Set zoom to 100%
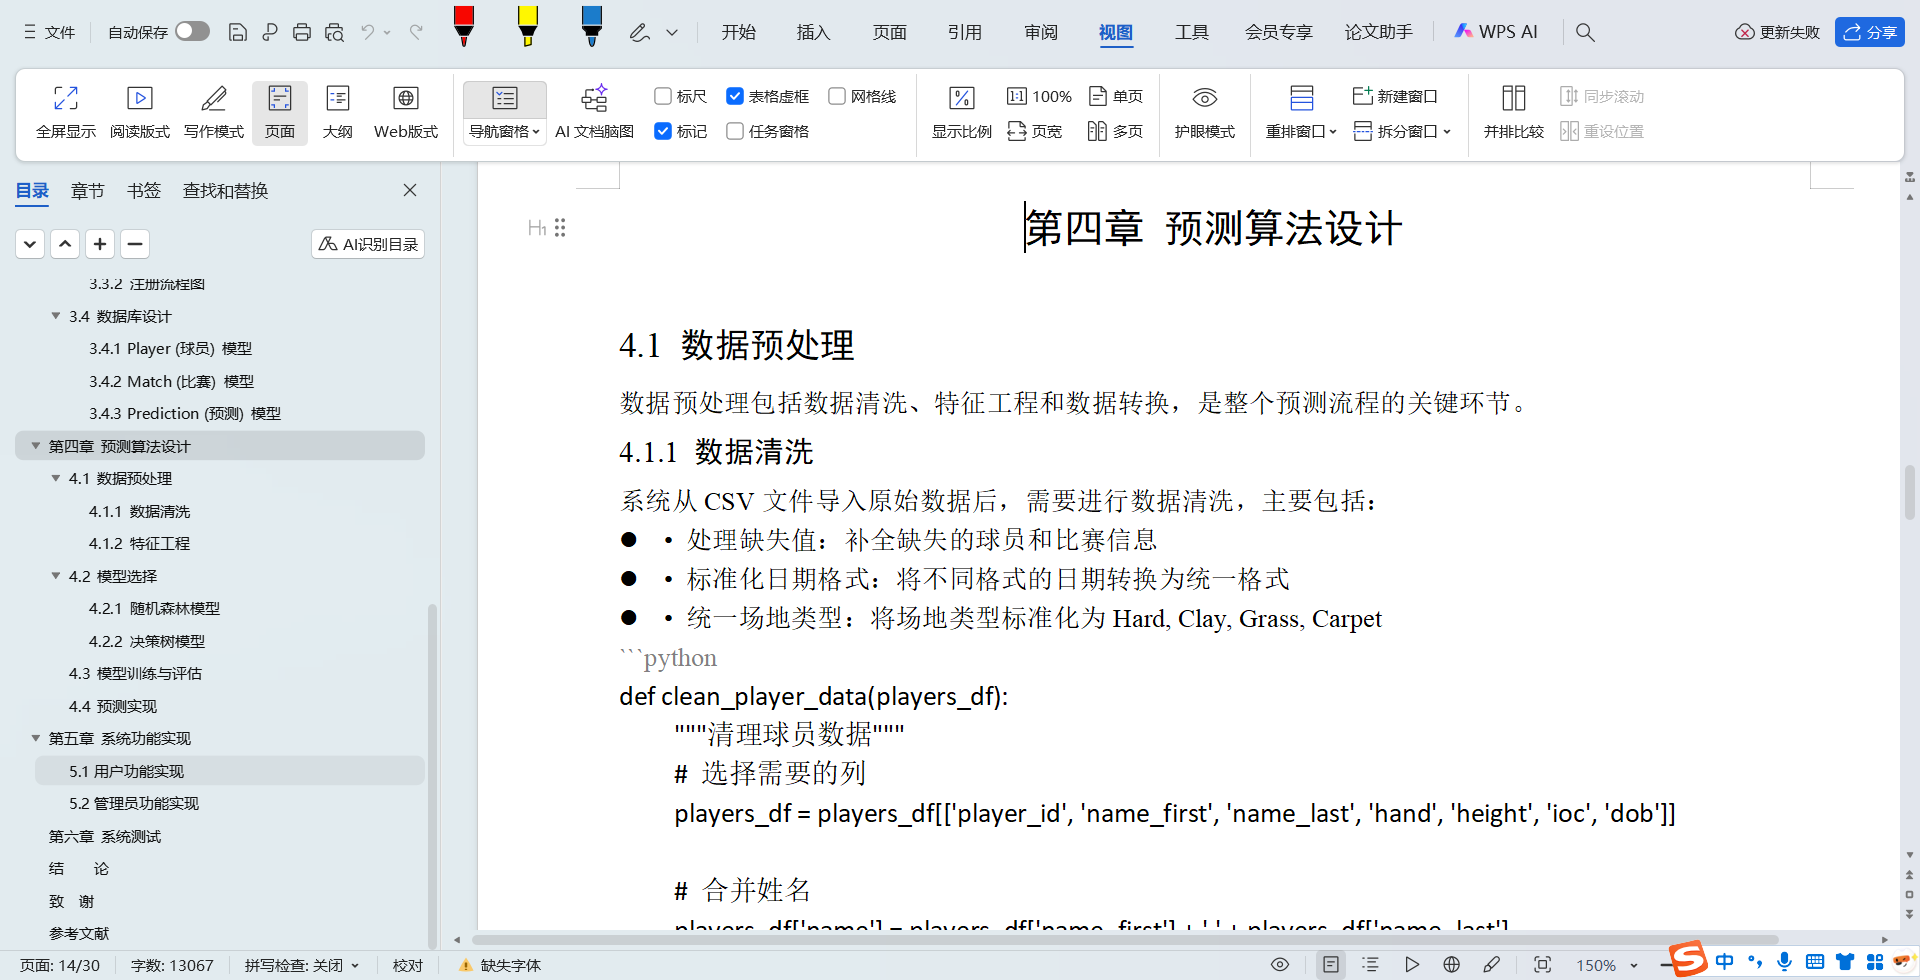This screenshot has width=1920, height=980. [x=1039, y=96]
